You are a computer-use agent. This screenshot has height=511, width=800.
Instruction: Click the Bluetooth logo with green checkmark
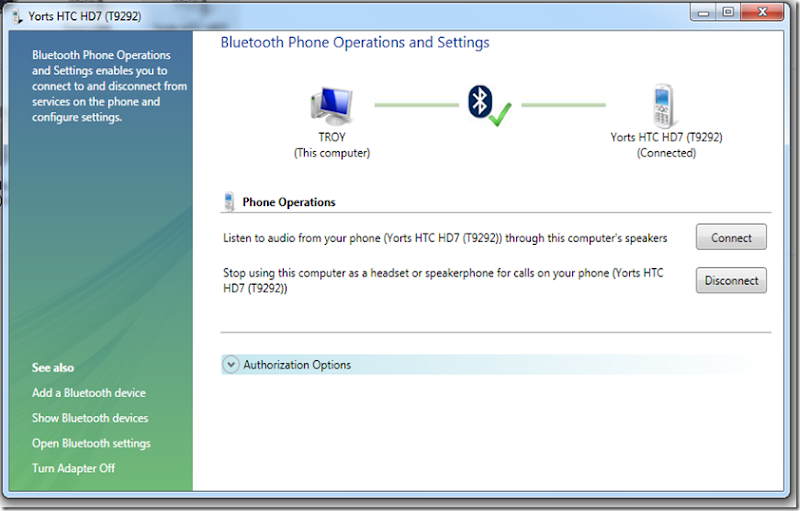[489, 106]
